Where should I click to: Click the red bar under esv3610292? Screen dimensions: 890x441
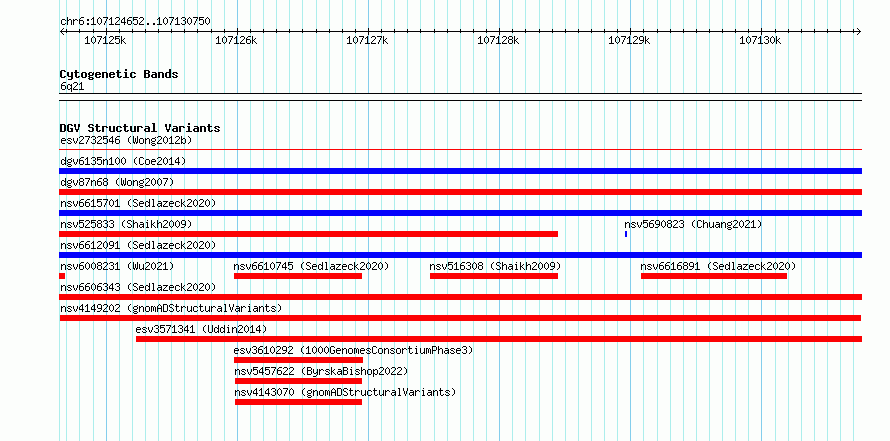[299, 360]
